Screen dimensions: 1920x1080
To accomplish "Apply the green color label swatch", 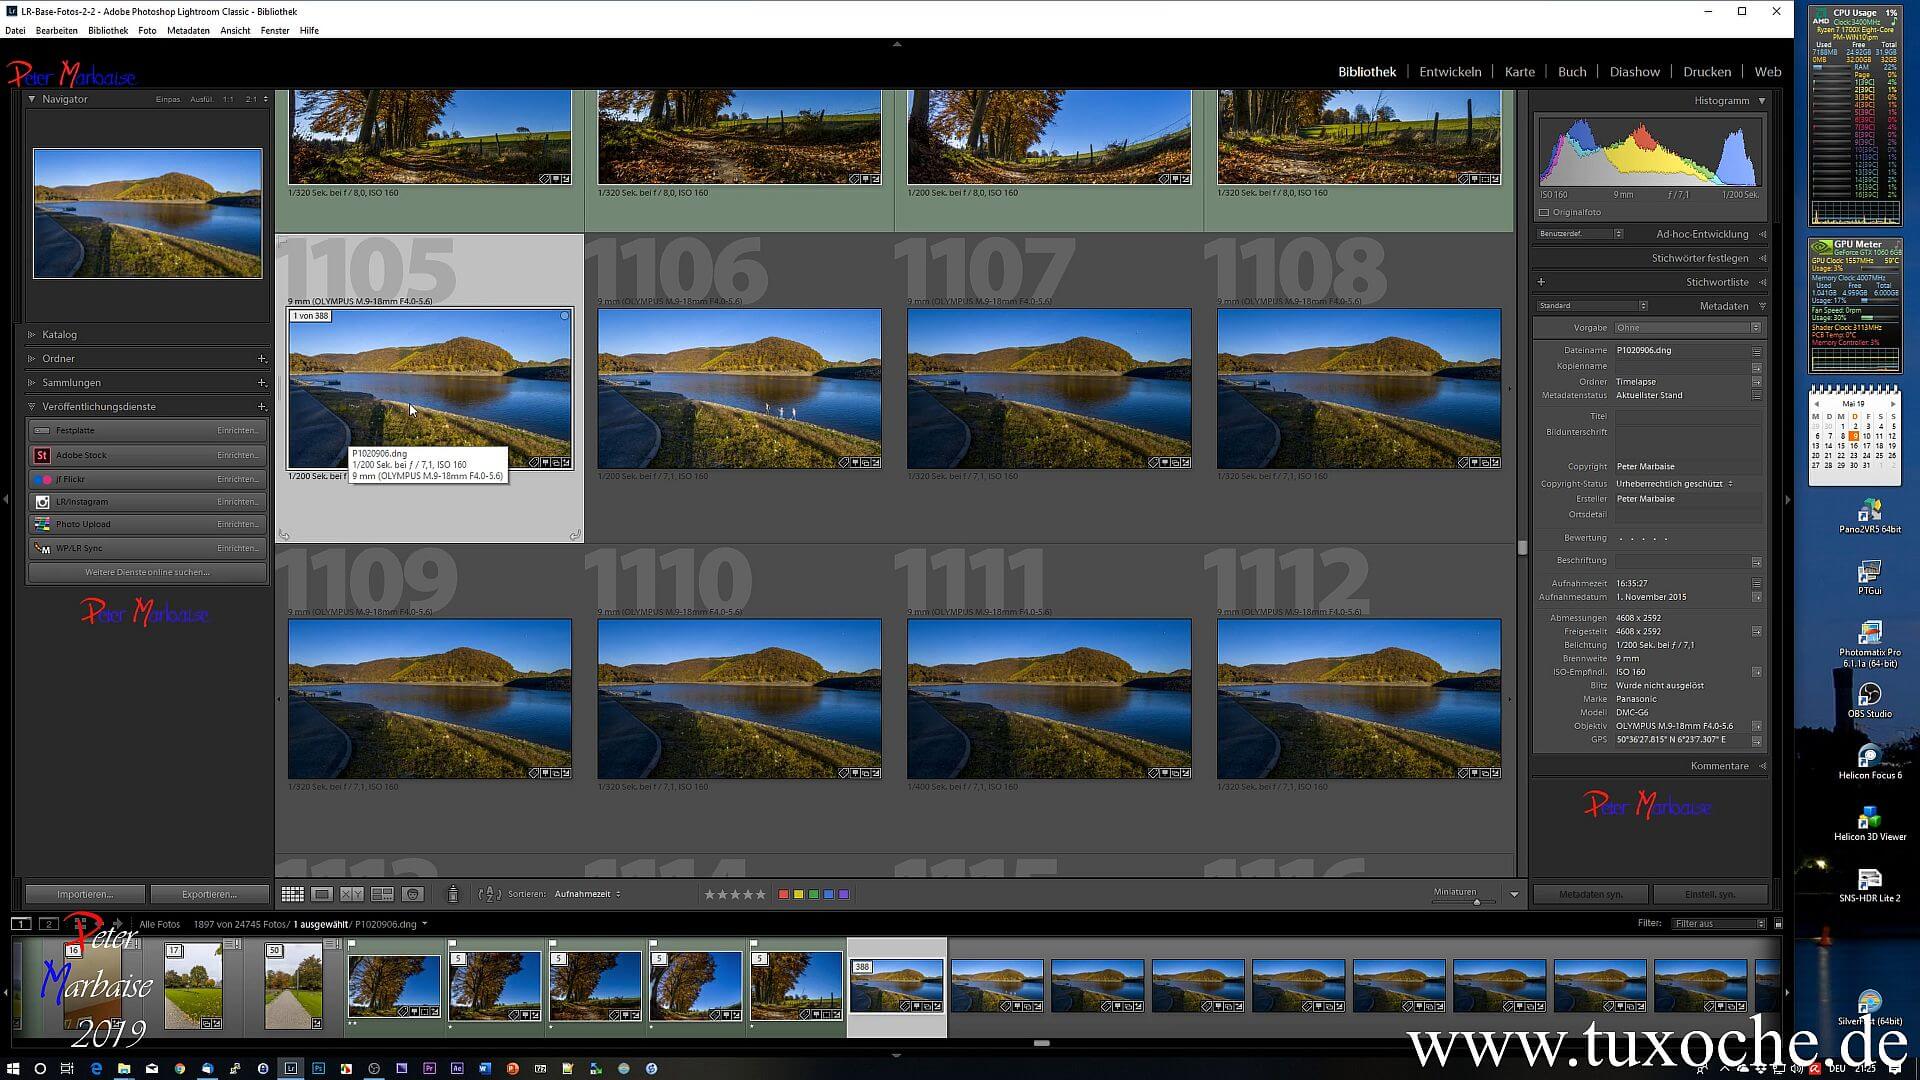I will point(814,894).
